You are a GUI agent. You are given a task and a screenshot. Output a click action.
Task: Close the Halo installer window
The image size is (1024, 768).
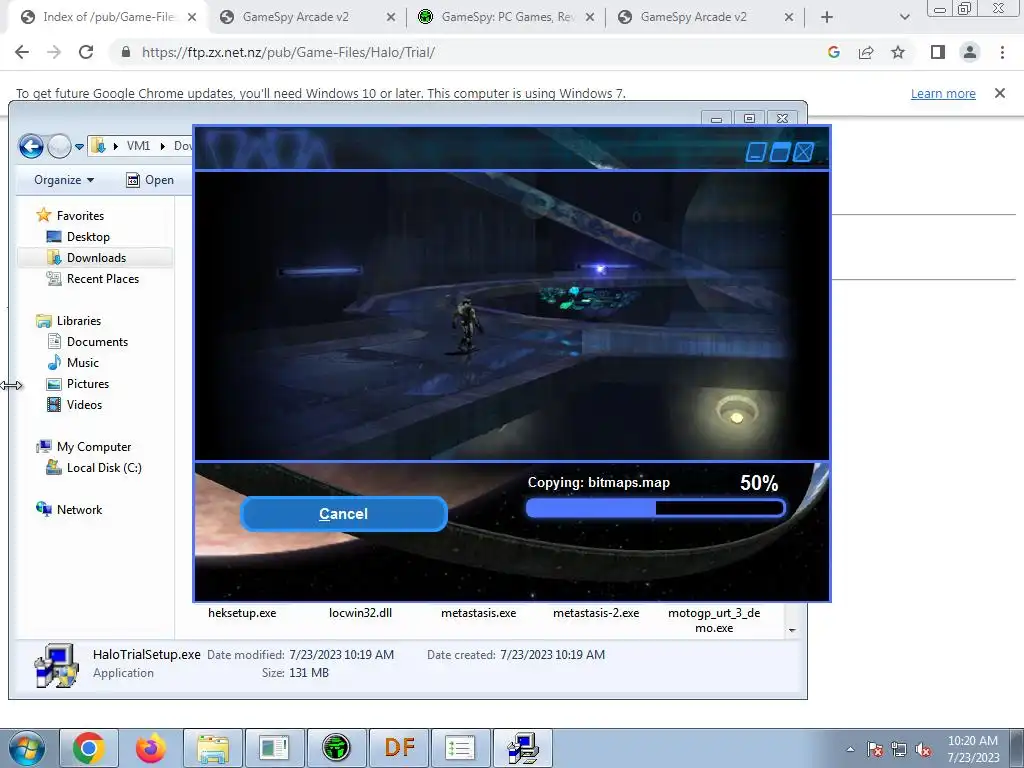pos(803,152)
